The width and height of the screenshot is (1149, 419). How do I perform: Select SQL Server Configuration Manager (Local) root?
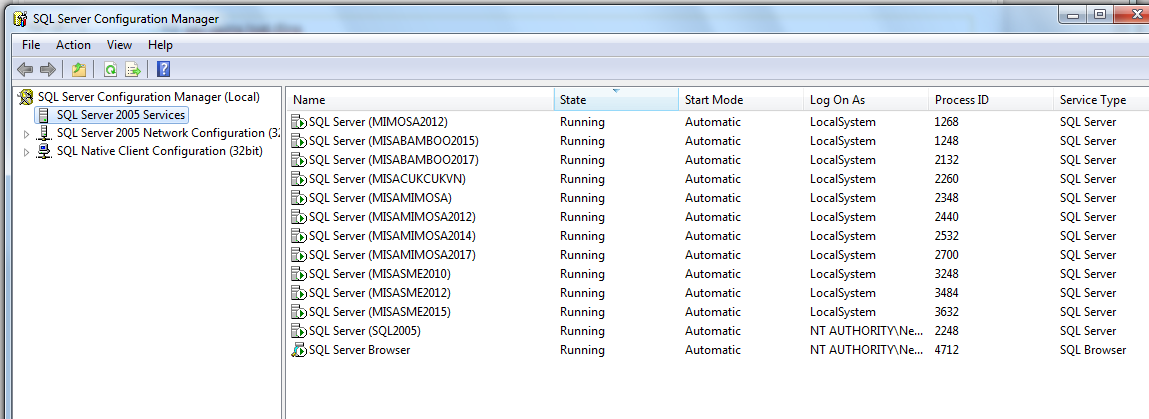click(149, 97)
